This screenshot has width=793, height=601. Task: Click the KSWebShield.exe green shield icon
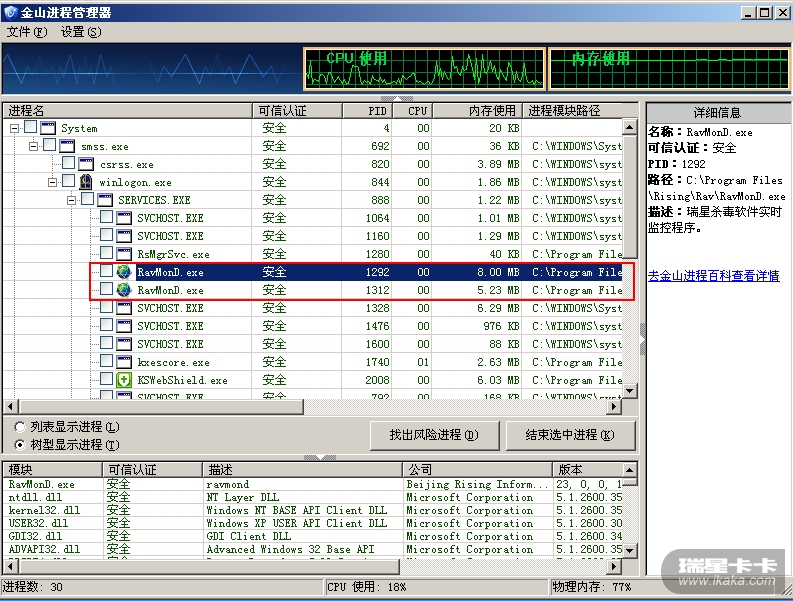click(x=124, y=380)
